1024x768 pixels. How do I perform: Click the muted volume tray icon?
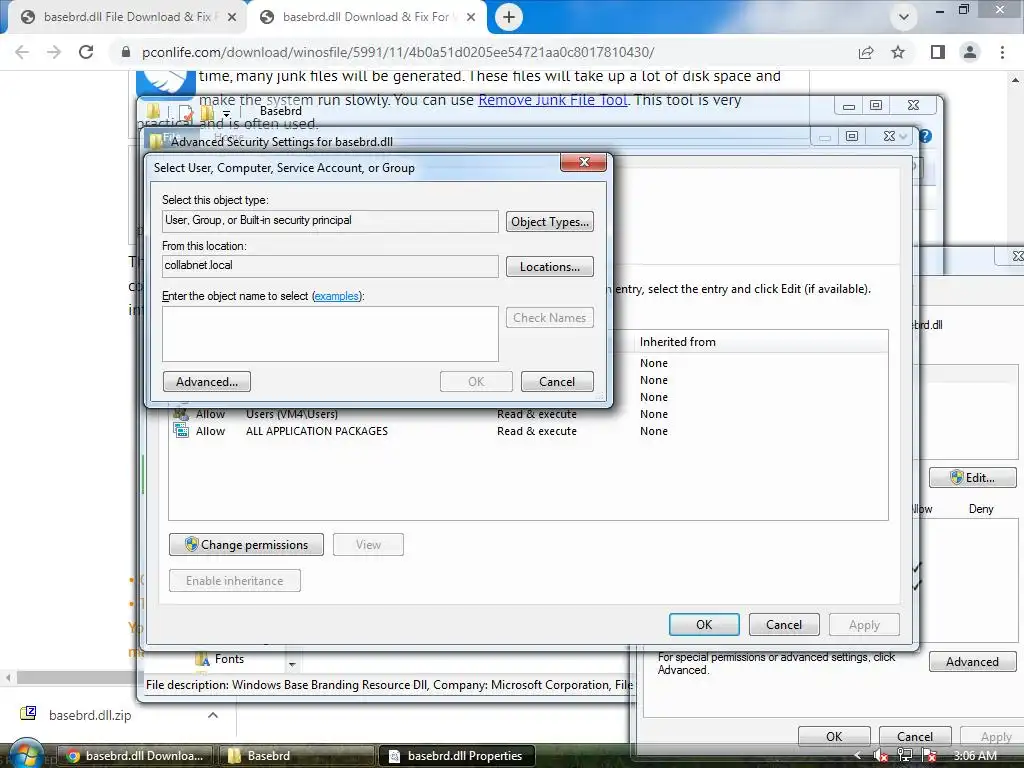click(x=880, y=756)
